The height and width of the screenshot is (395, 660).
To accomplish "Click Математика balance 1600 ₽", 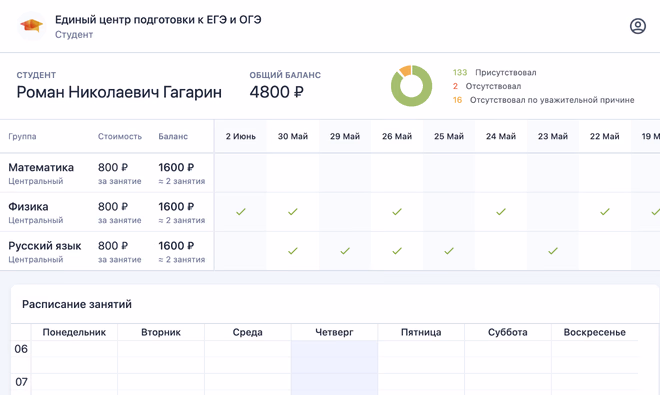I will [x=176, y=168].
